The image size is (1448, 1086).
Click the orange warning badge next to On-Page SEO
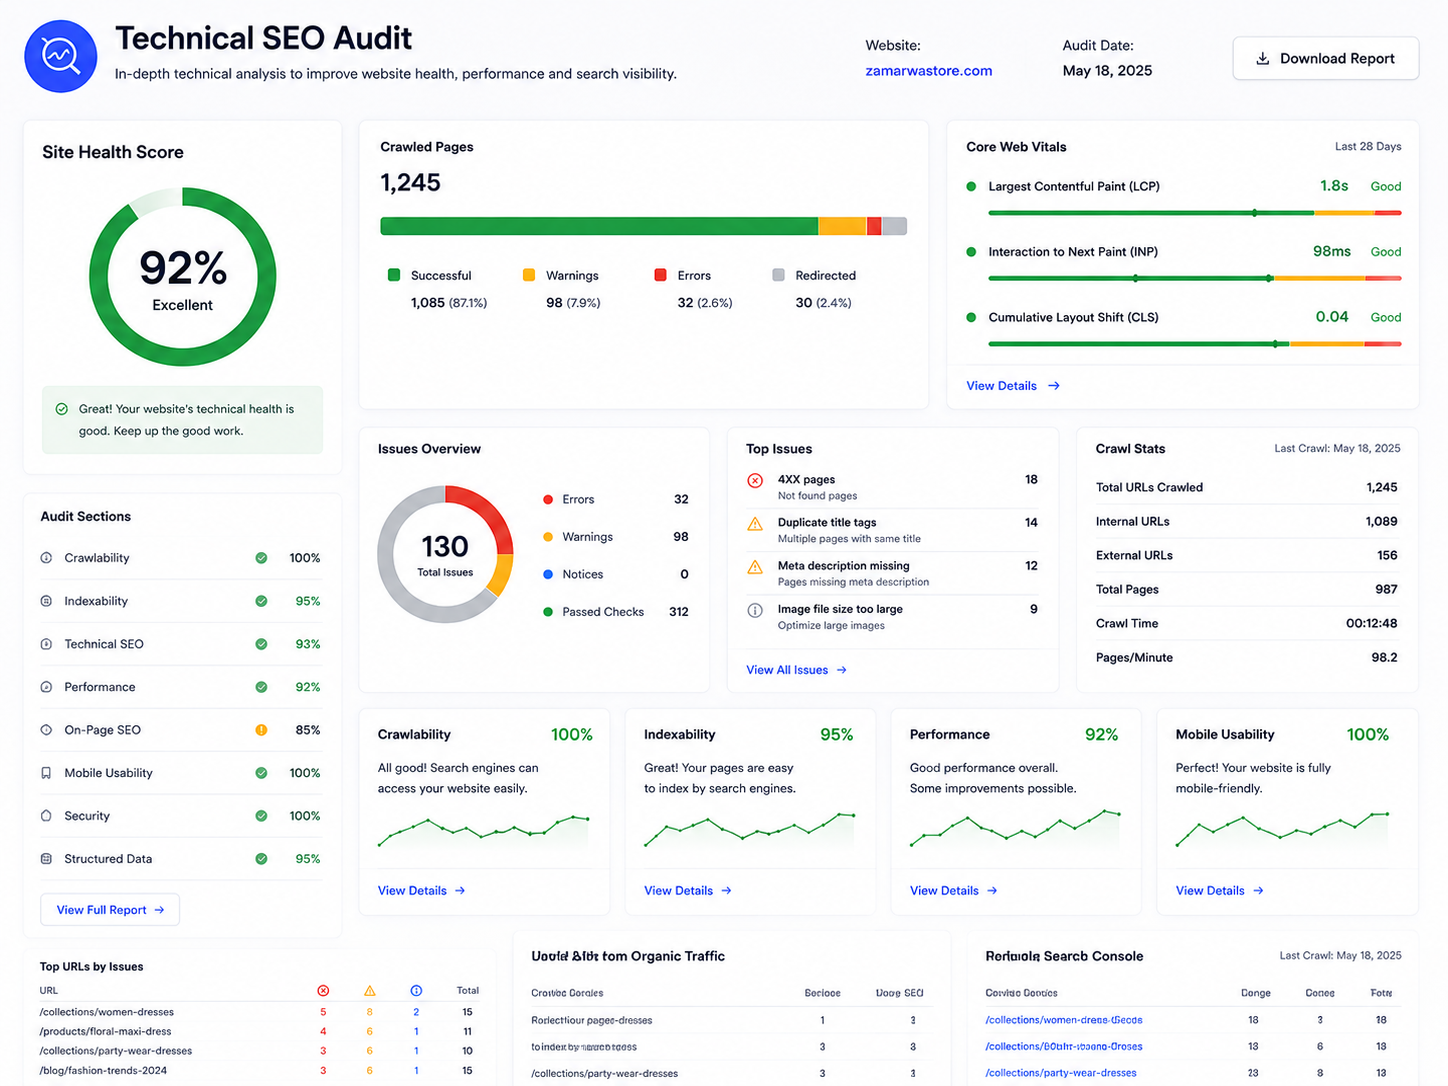click(261, 730)
